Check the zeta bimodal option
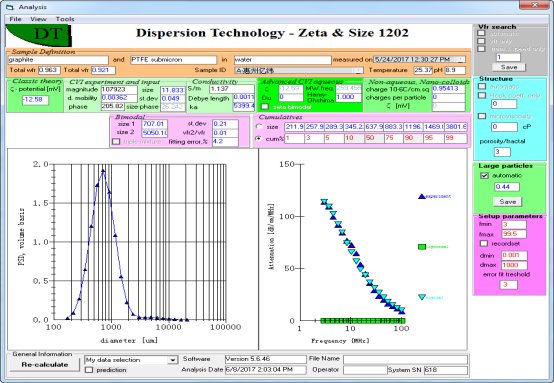This screenshot has width=554, height=383. click(x=265, y=106)
